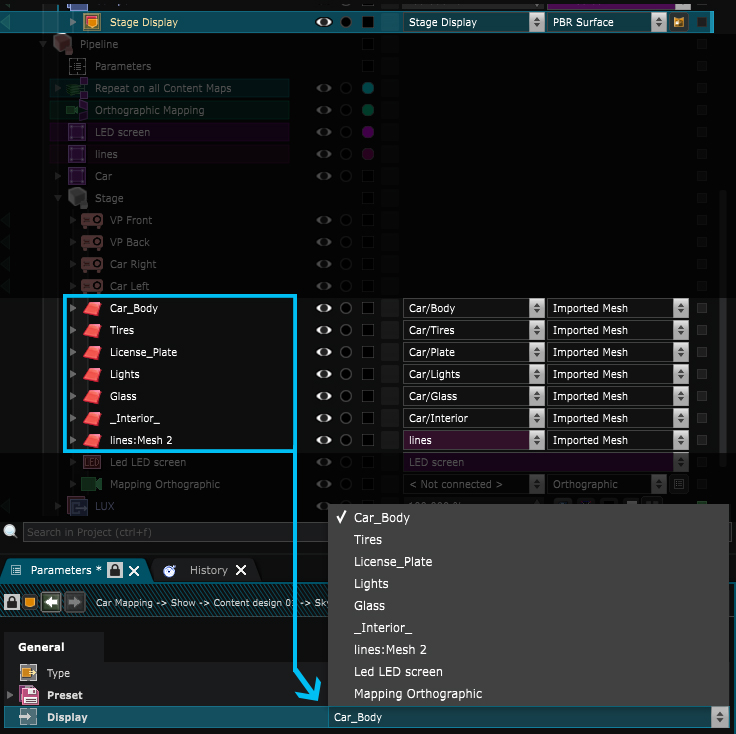Toggle visibility eye for Tires

pos(324,330)
